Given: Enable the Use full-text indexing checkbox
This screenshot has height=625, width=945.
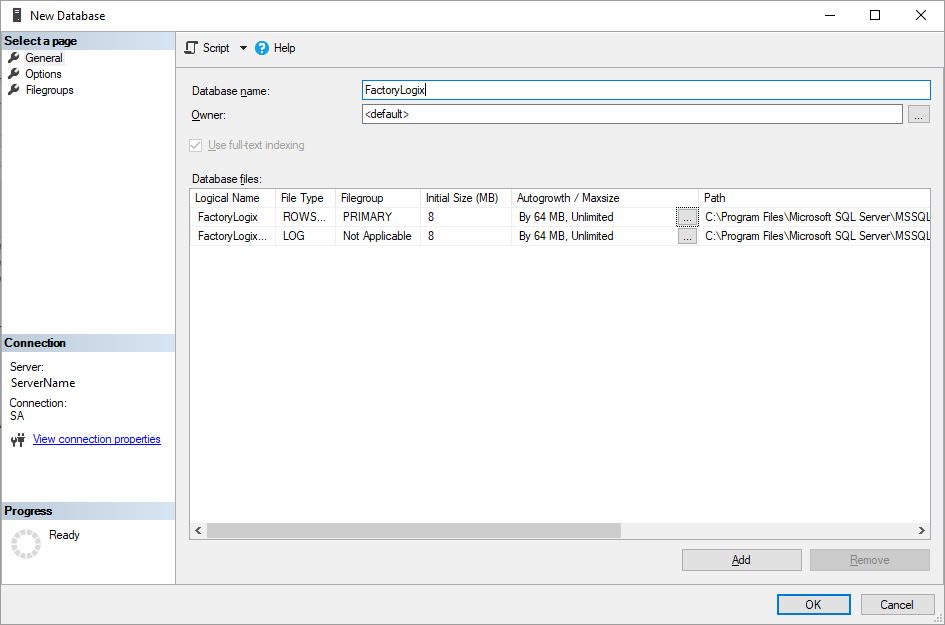Looking at the screenshot, I should 195,145.
